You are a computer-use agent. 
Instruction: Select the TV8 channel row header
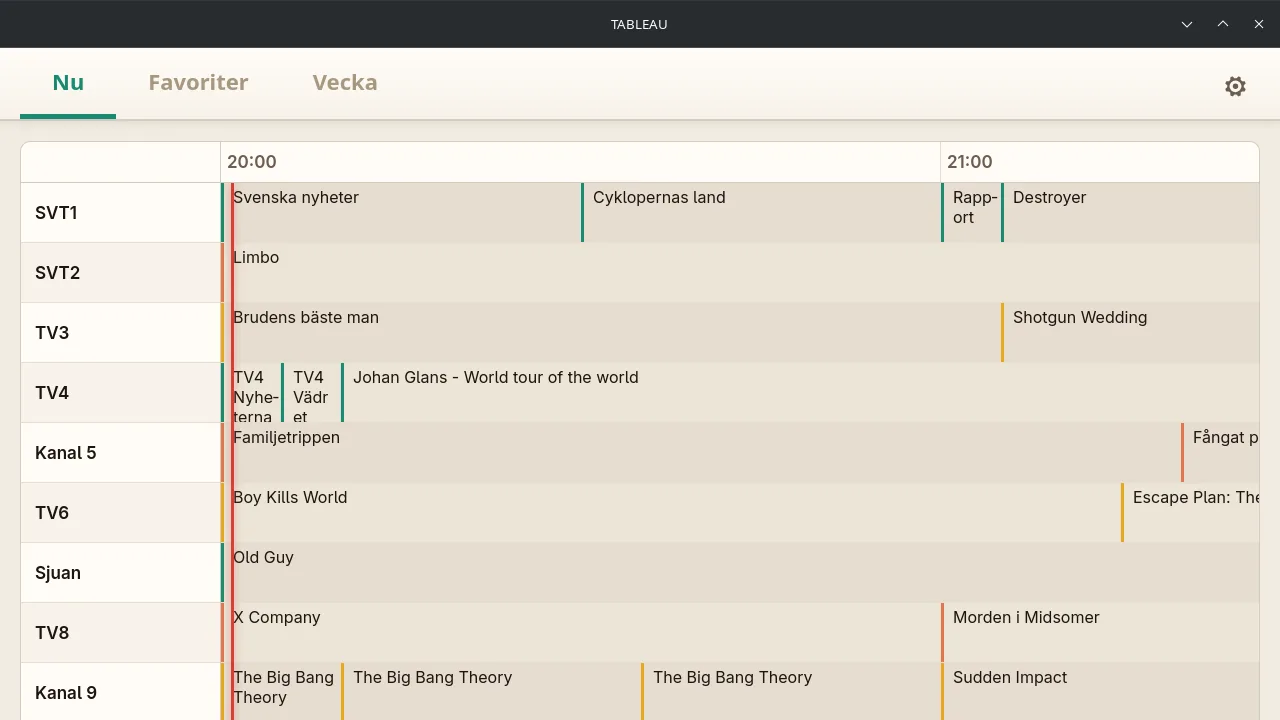(121, 632)
